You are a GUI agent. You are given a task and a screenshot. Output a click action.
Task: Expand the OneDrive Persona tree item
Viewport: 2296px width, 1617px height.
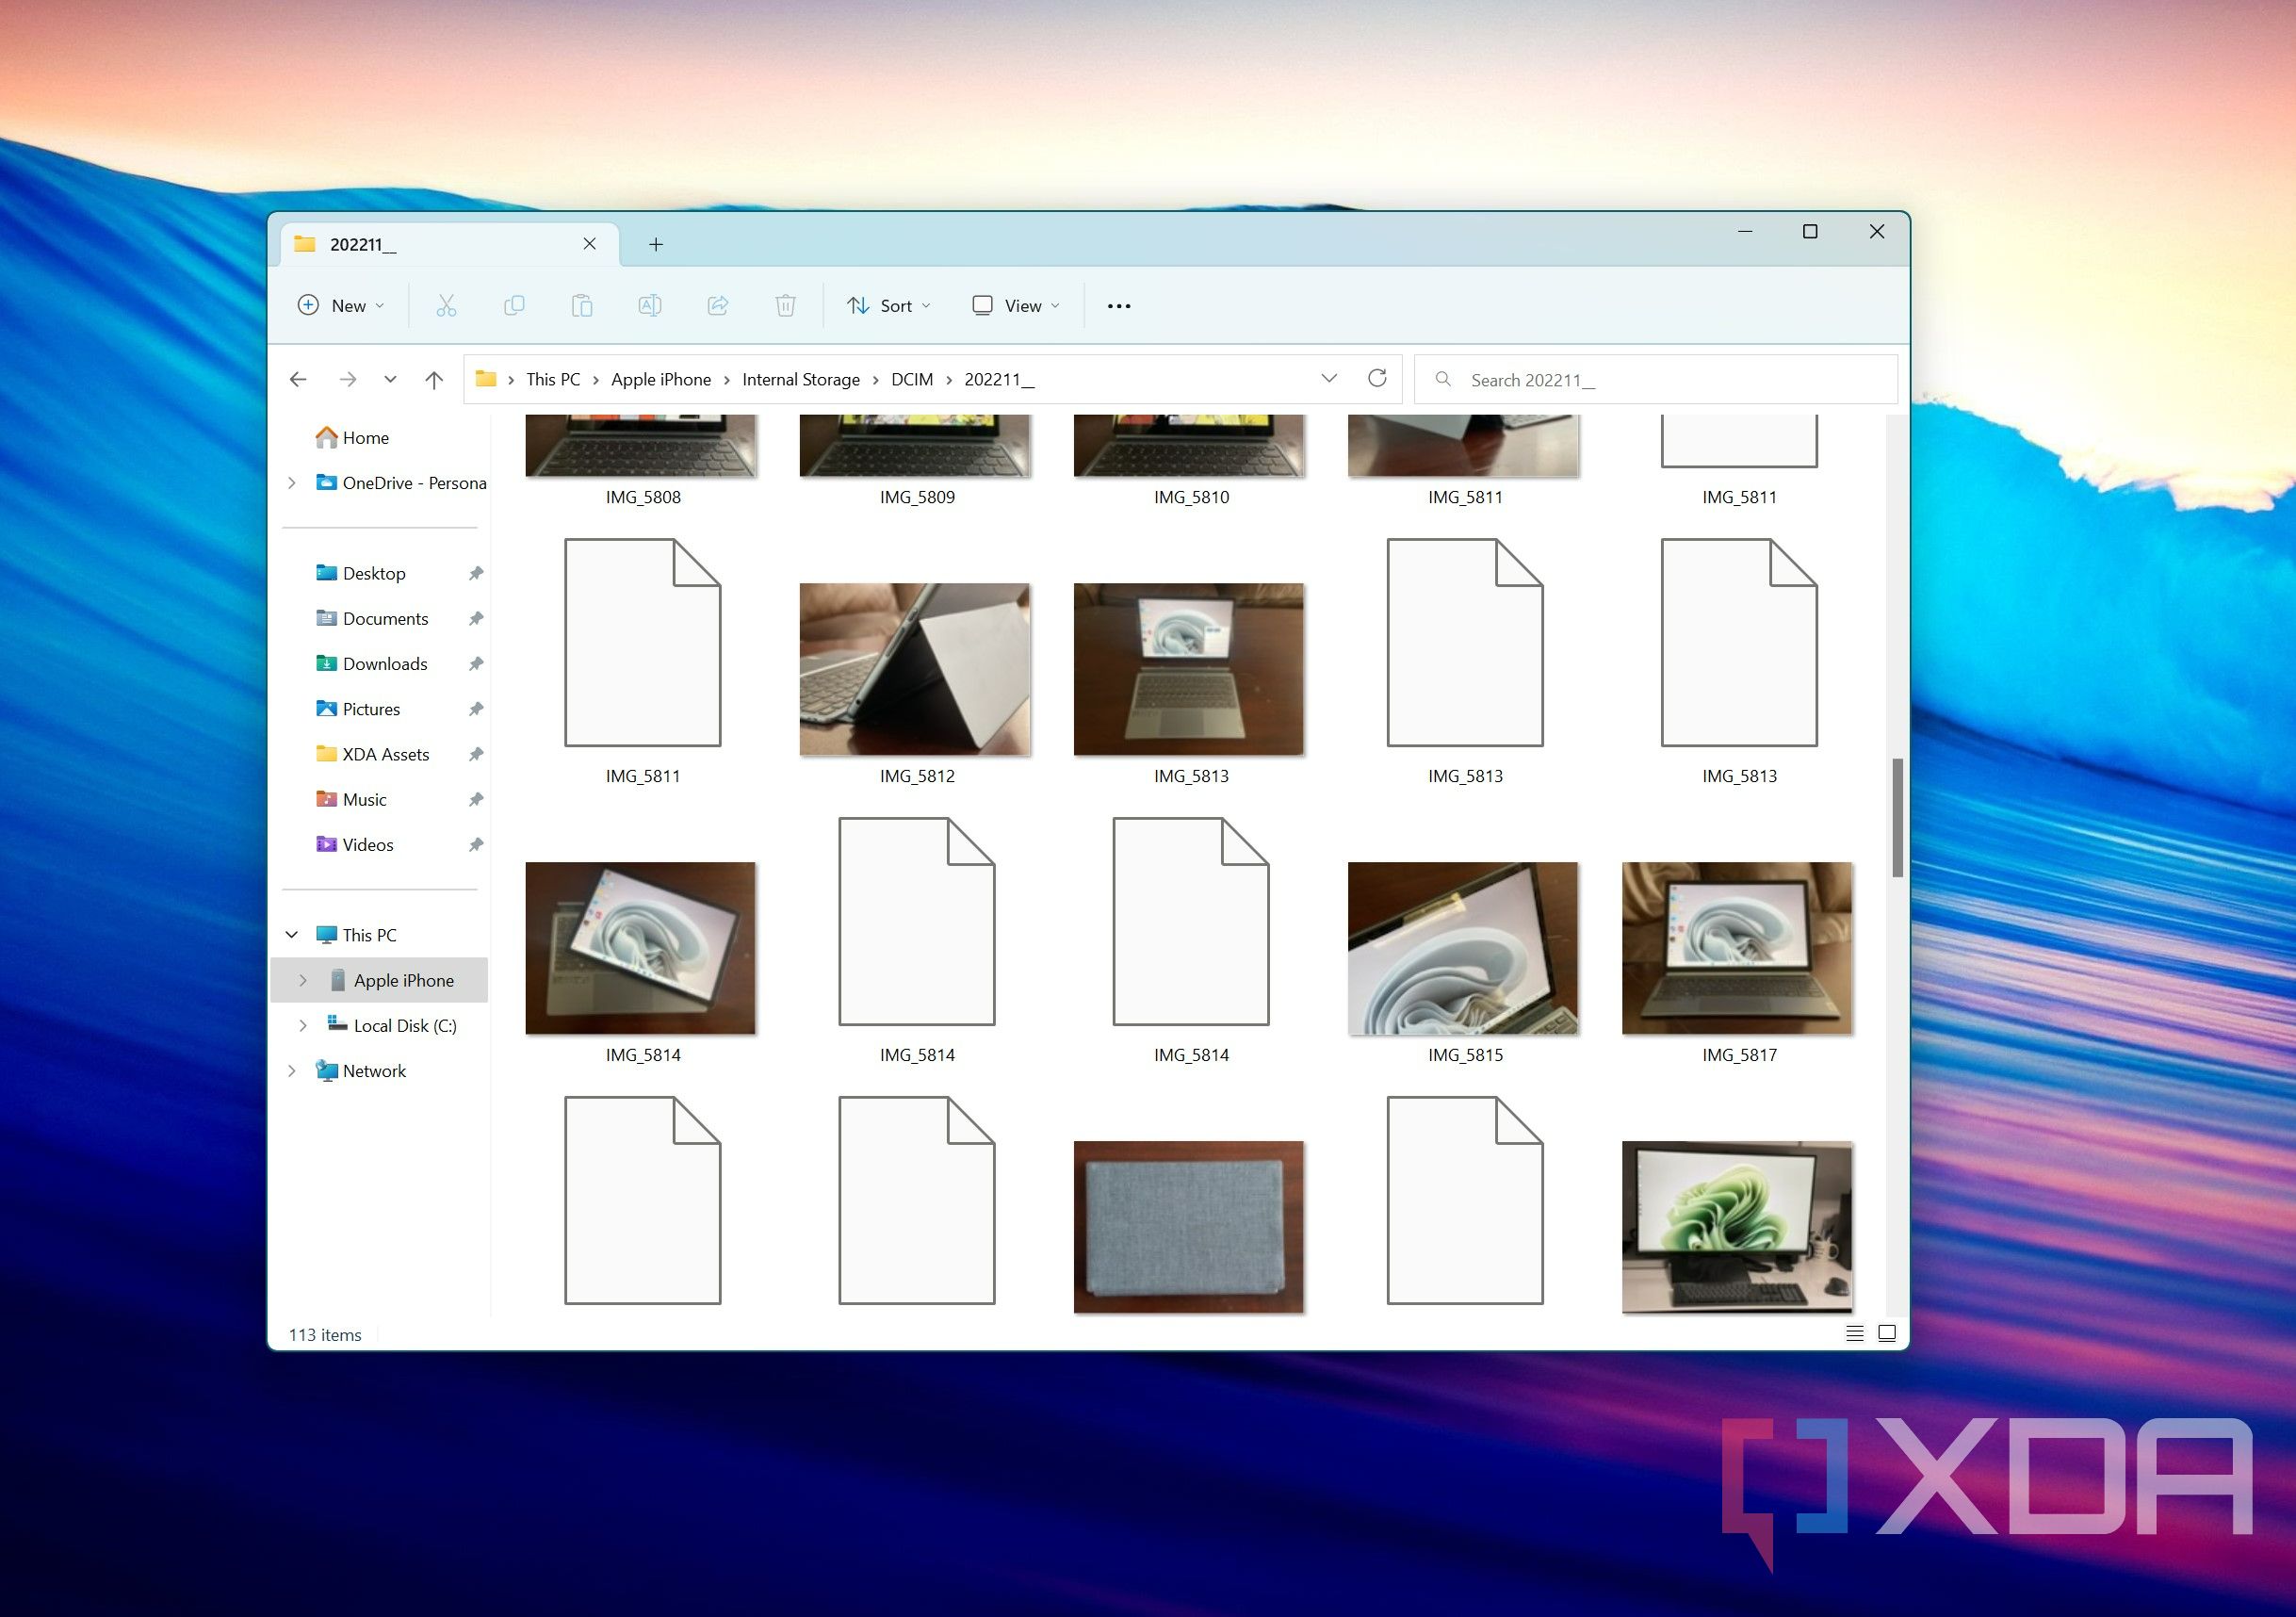tap(292, 483)
